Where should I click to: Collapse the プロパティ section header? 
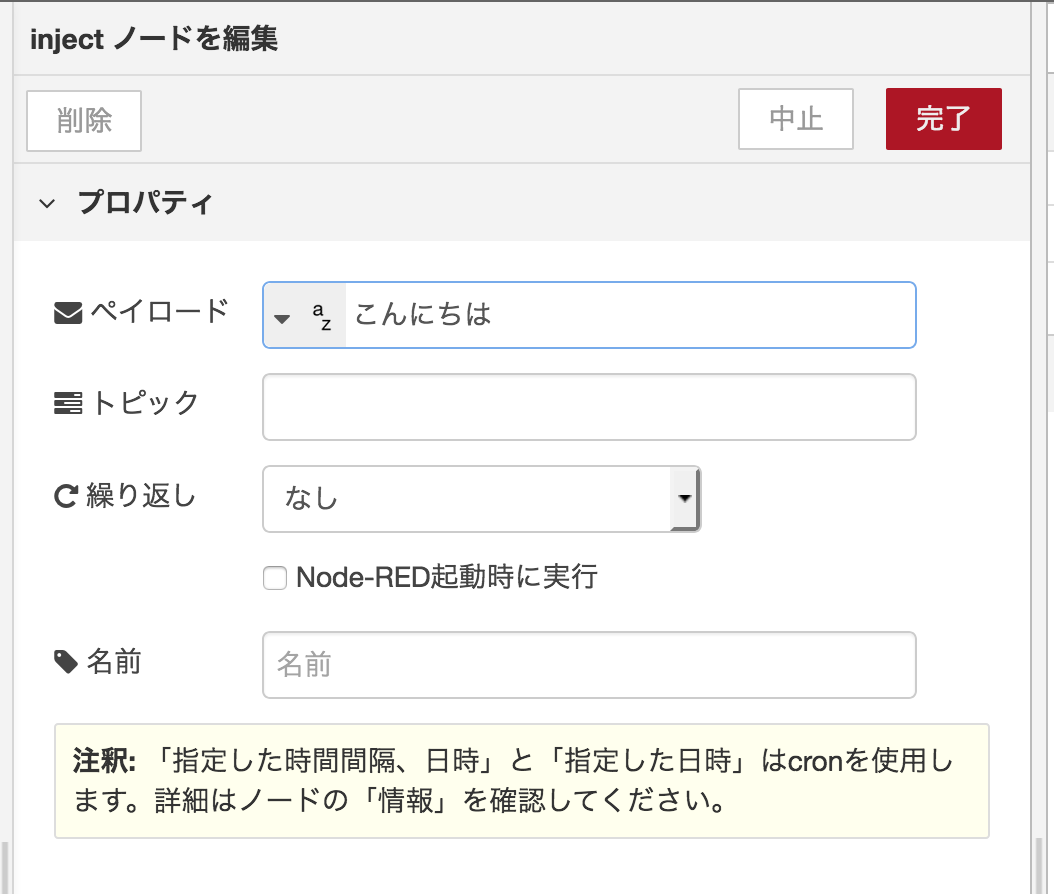[x=145, y=202]
